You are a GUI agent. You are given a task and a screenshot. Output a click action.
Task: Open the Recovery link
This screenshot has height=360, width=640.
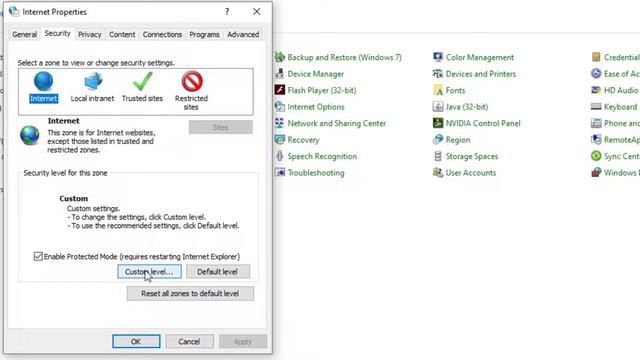tap(303, 140)
